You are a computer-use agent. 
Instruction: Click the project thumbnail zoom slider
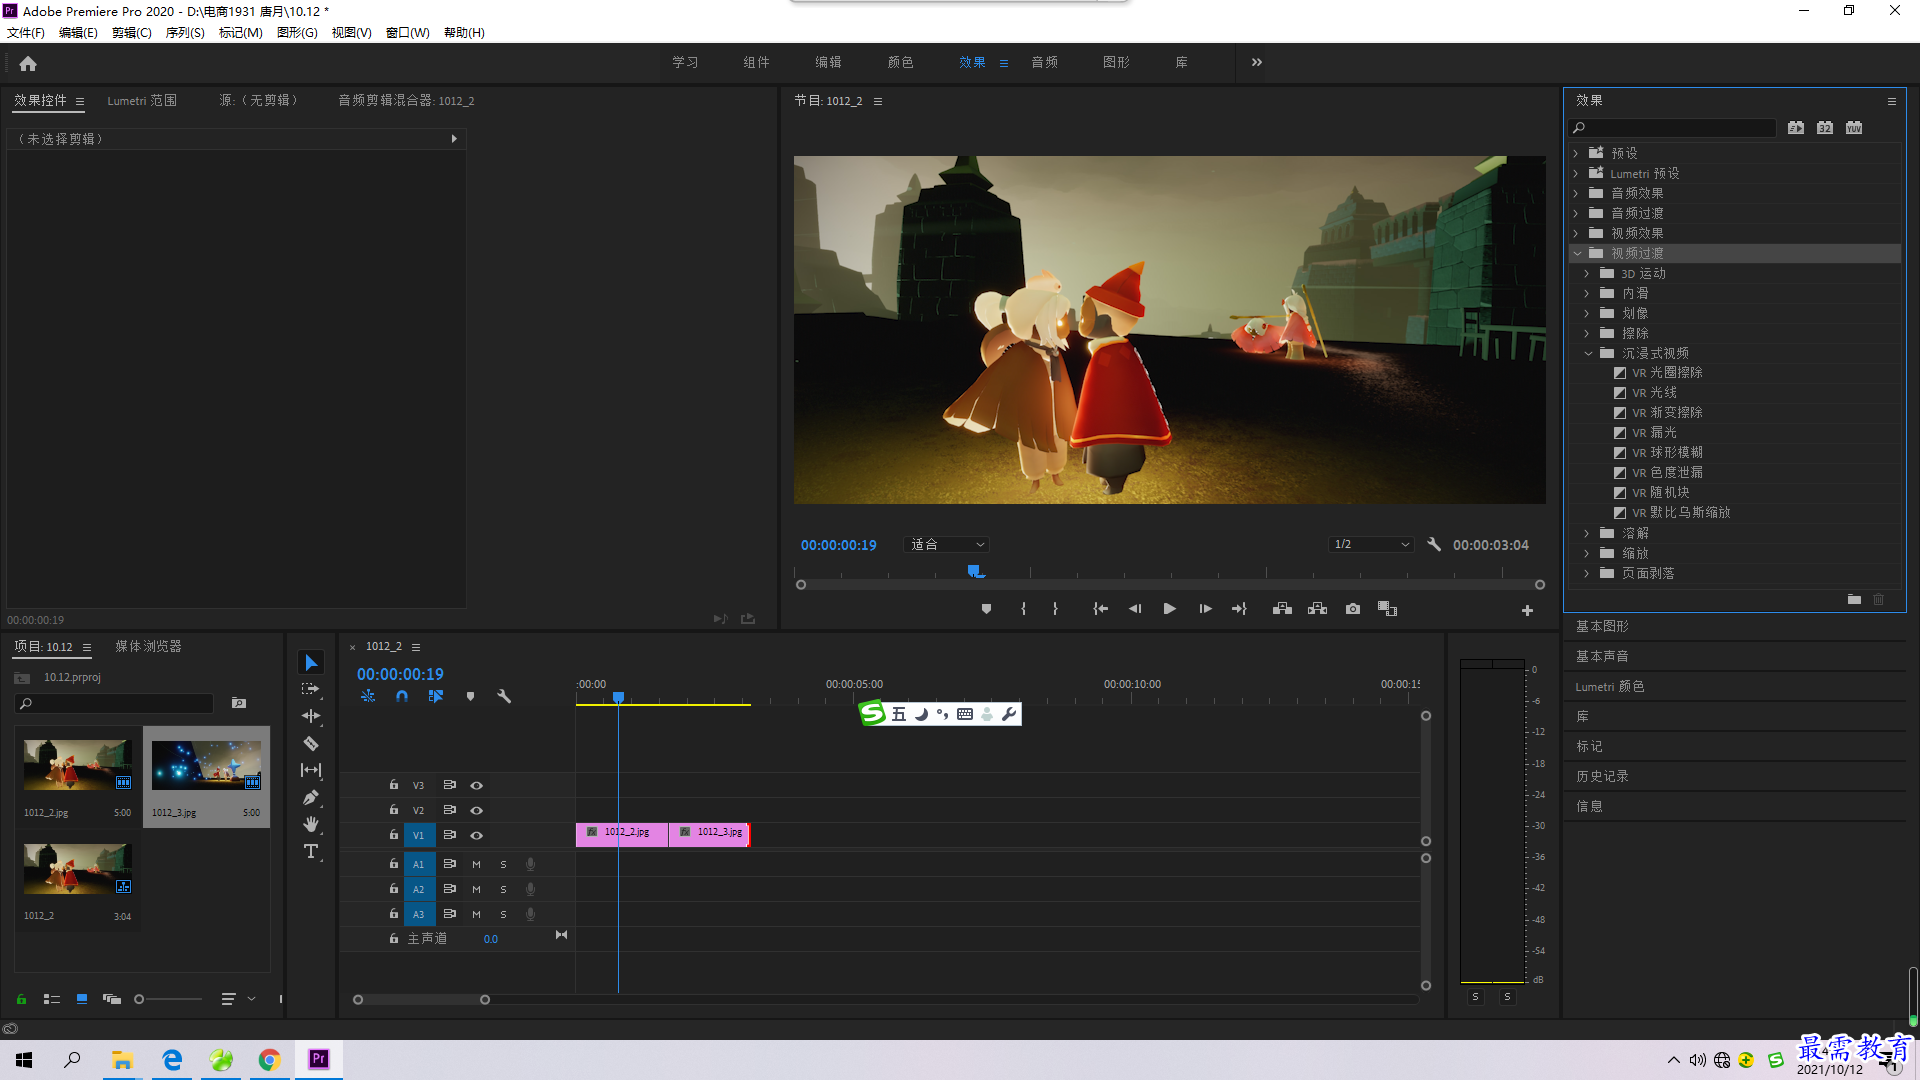tap(168, 999)
